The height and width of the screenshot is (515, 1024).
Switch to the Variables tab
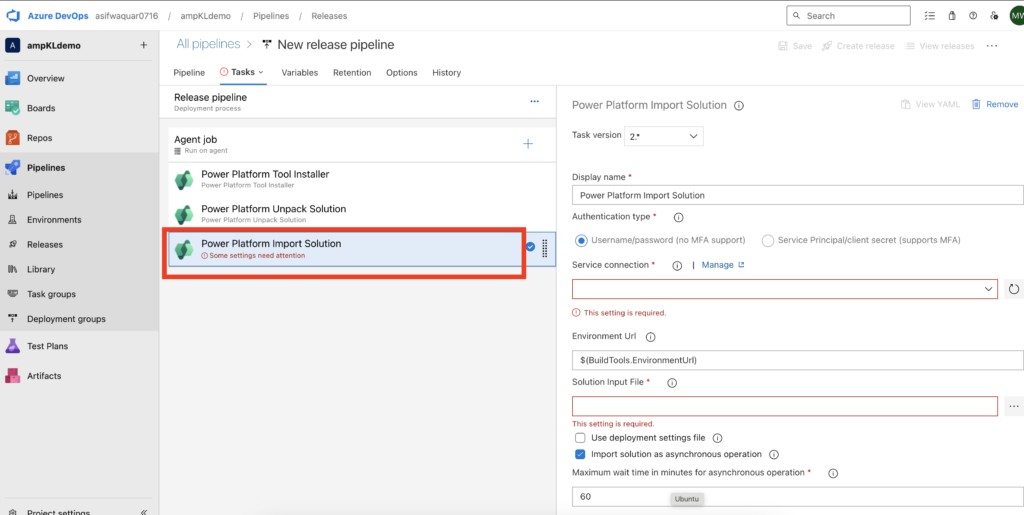click(x=300, y=72)
